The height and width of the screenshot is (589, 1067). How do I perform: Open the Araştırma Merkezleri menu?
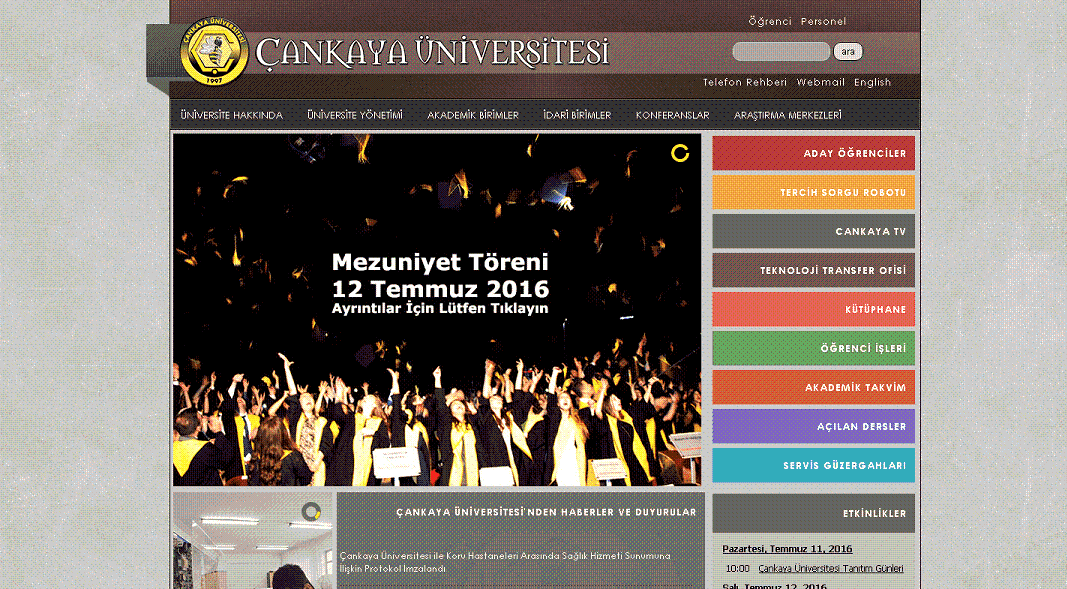pyautogui.click(x=787, y=115)
